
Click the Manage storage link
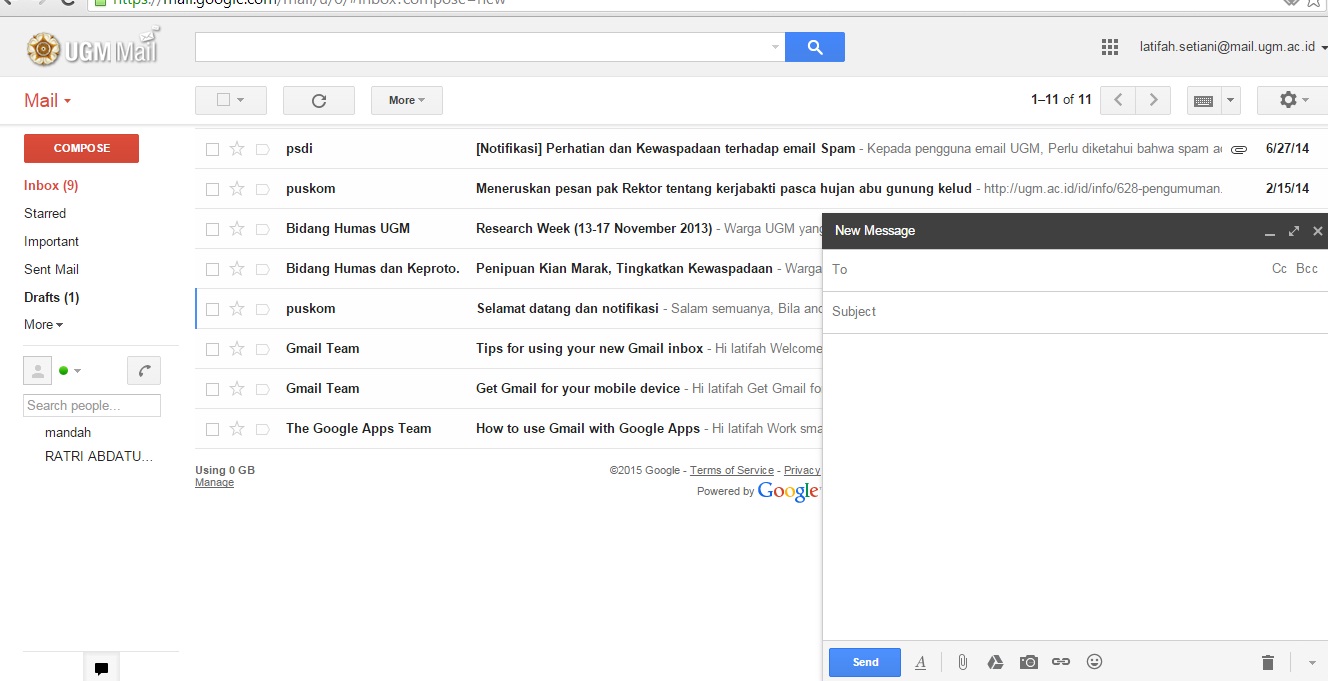[x=214, y=482]
